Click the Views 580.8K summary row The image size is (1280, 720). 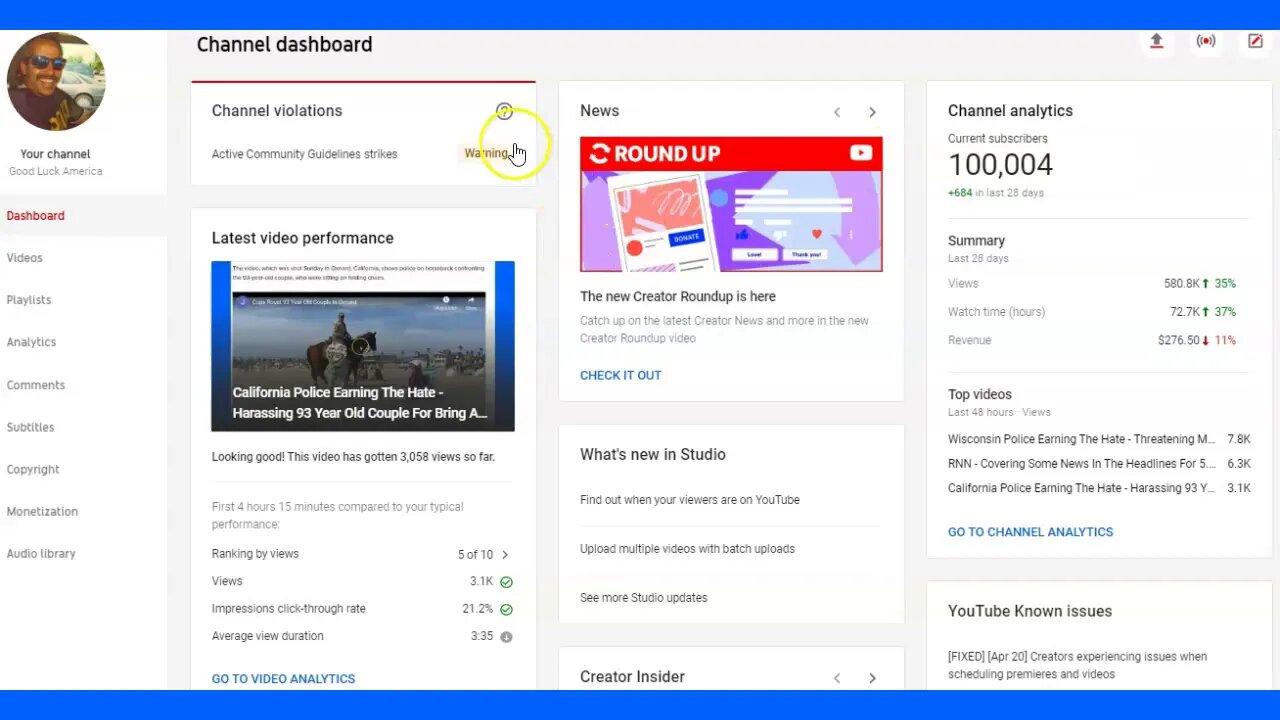(x=1098, y=284)
